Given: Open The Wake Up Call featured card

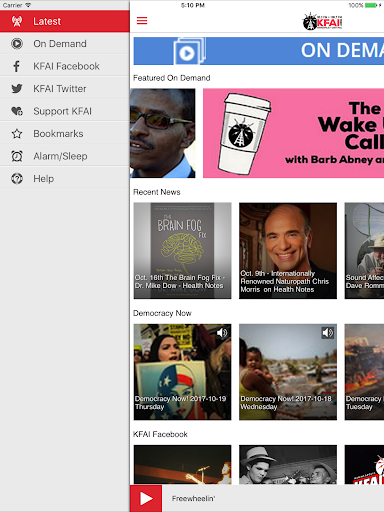Looking at the screenshot, I should (x=293, y=133).
